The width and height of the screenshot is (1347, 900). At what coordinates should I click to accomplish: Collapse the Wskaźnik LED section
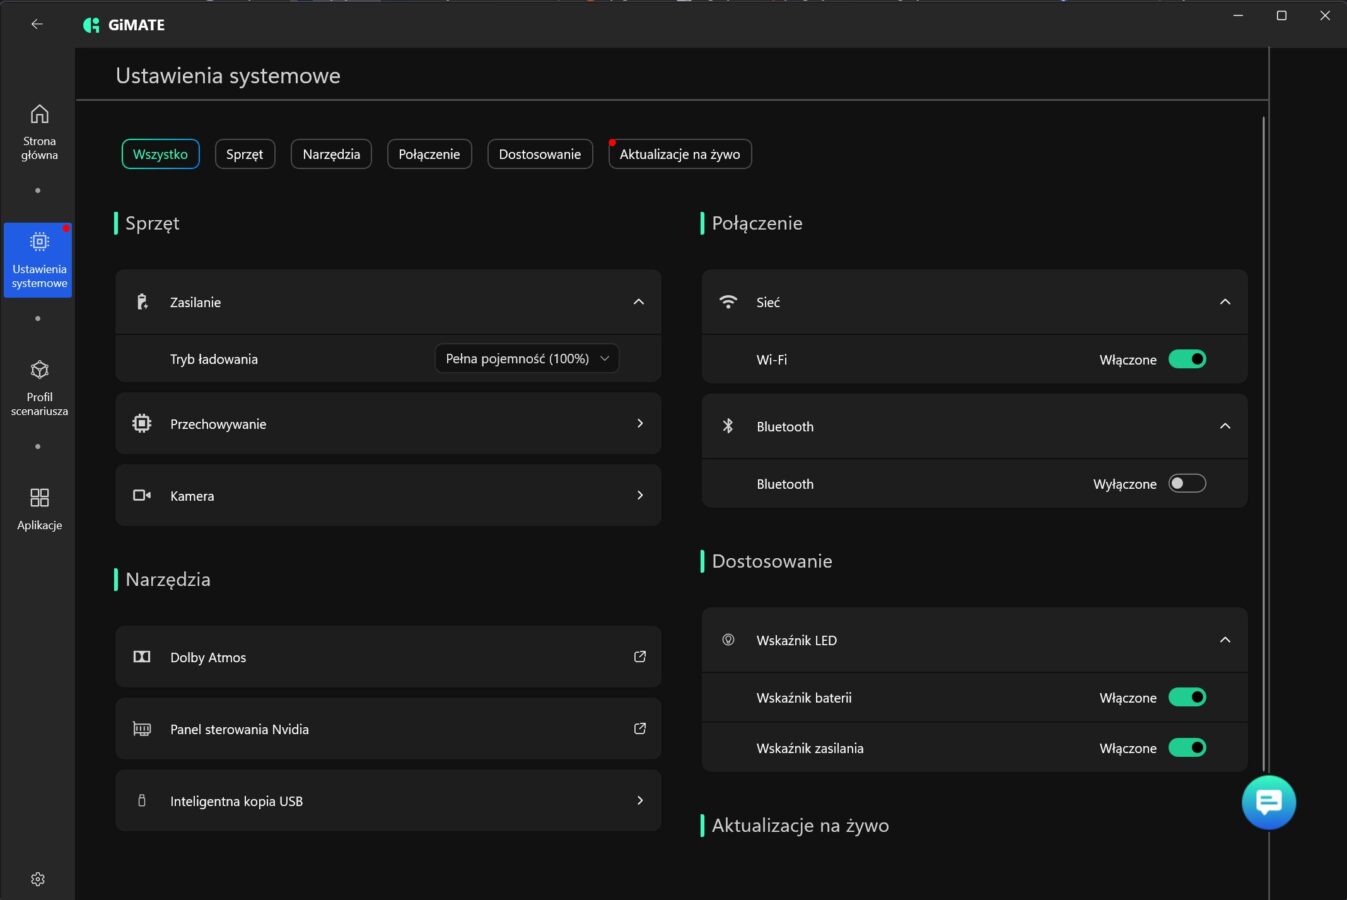coord(1225,640)
